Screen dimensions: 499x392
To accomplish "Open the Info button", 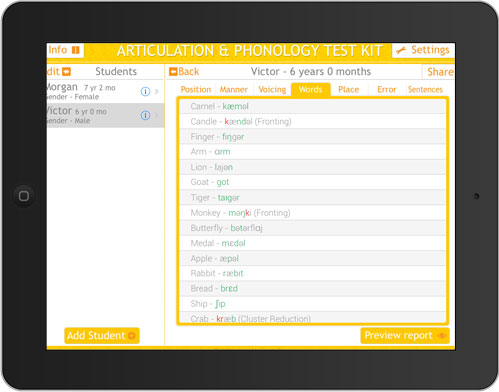I will click(x=65, y=50).
